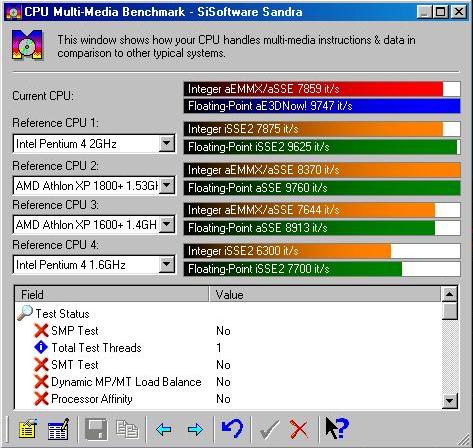Click the Integer iSSE2 7875 it/s bar
Screen dimensions: 473x448
[x=322, y=129]
